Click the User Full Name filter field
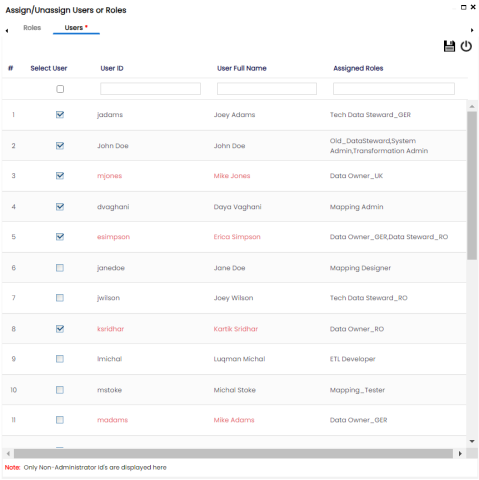479x480 pixels. point(267,89)
